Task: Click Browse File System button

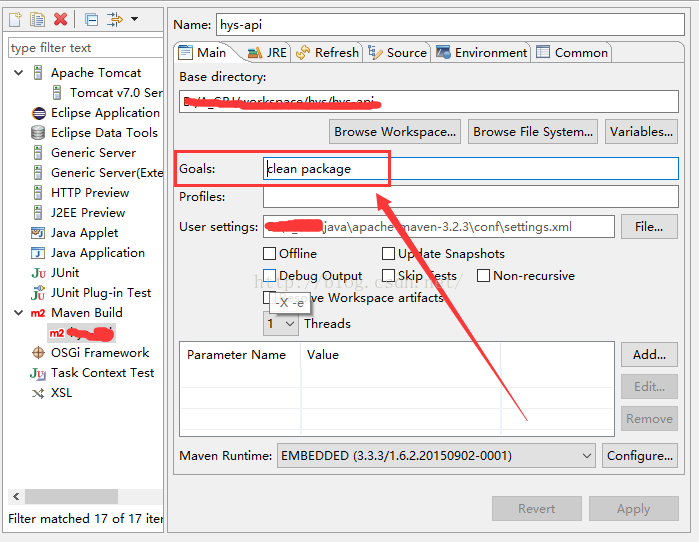Action: coord(533,131)
